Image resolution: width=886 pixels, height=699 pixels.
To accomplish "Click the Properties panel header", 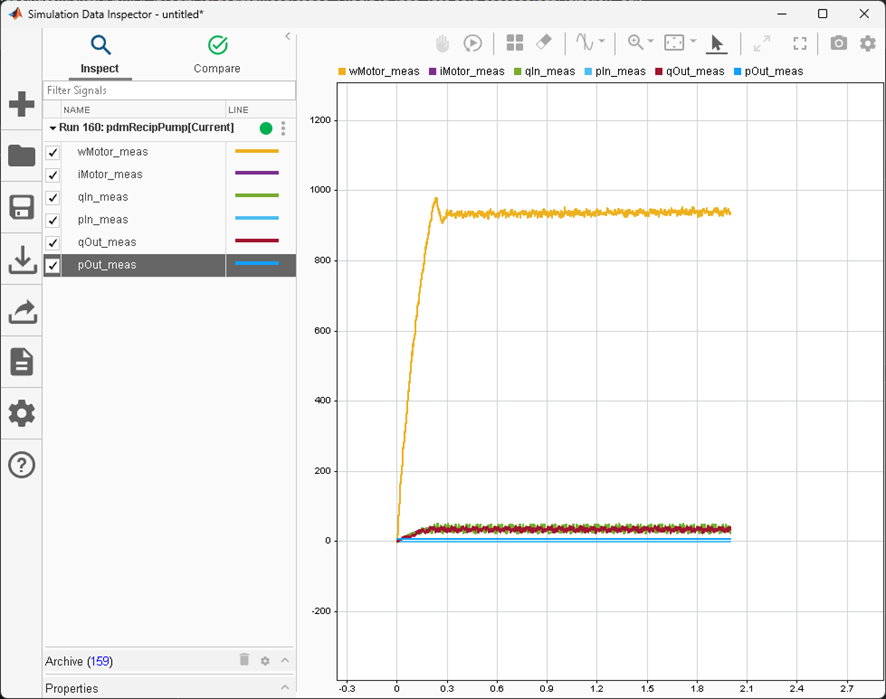I will pyautogui.click(x=169, y=688).
